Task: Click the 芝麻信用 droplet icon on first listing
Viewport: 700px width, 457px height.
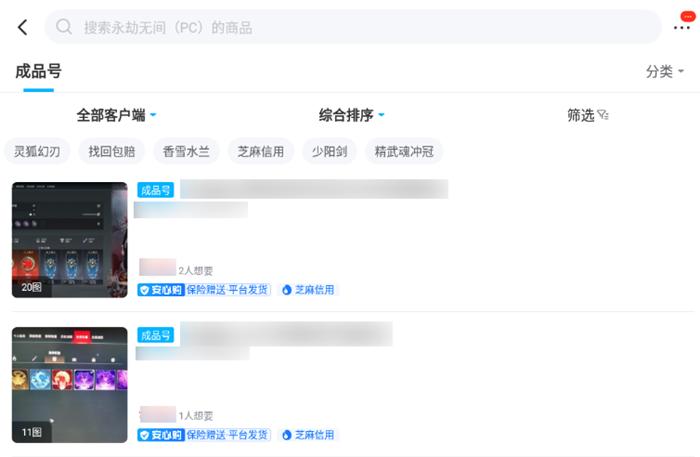Action: coord(286,290)
